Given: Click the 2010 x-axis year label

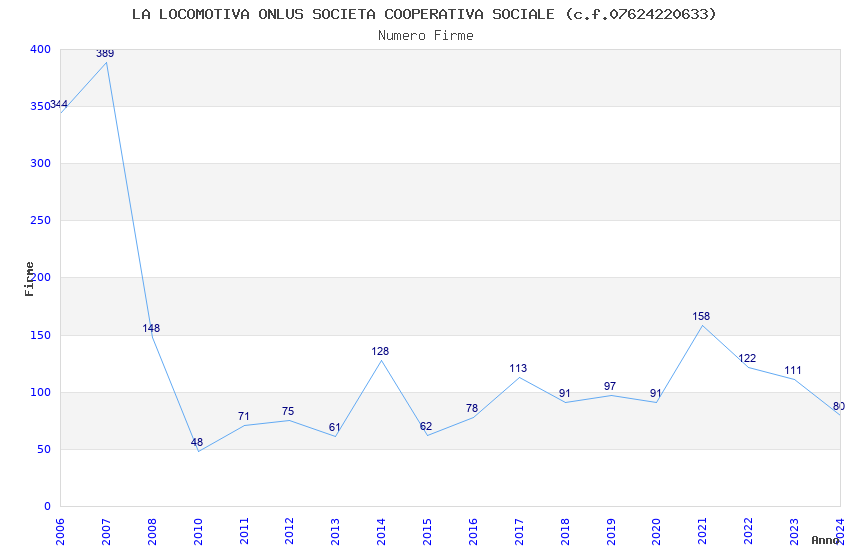Looking at the screenshot, I should [198, 532].
